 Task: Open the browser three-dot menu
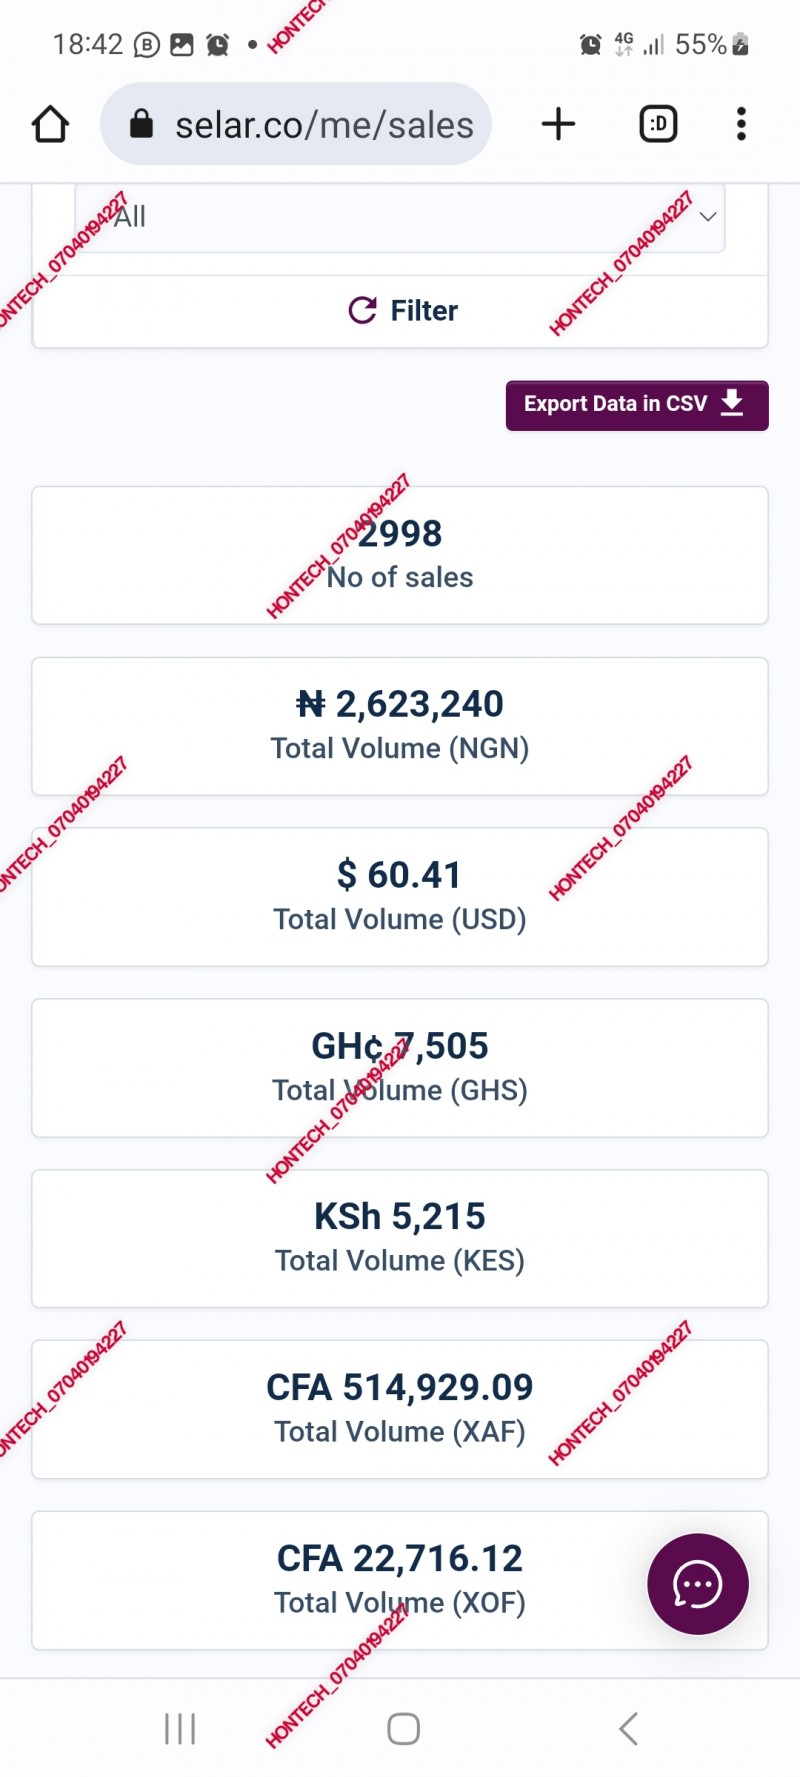(741, 124)
